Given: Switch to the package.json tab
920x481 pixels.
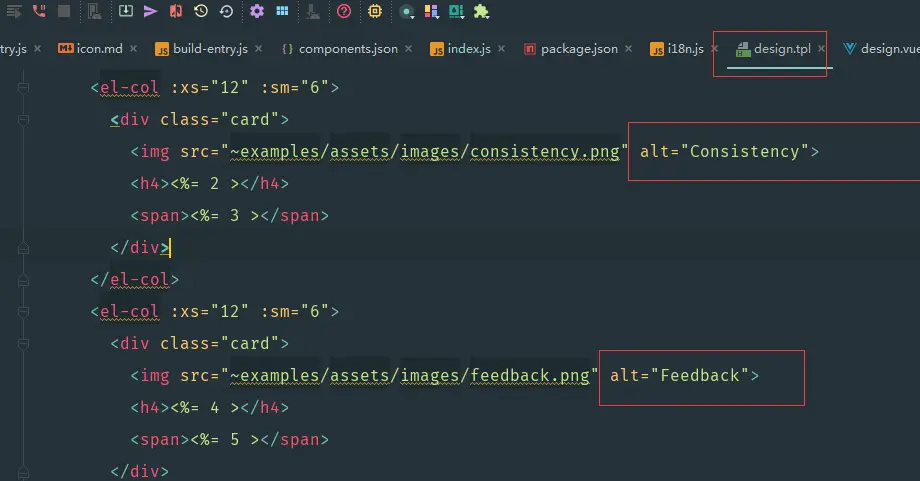Looking at the screenshot, I should (579, 49).
